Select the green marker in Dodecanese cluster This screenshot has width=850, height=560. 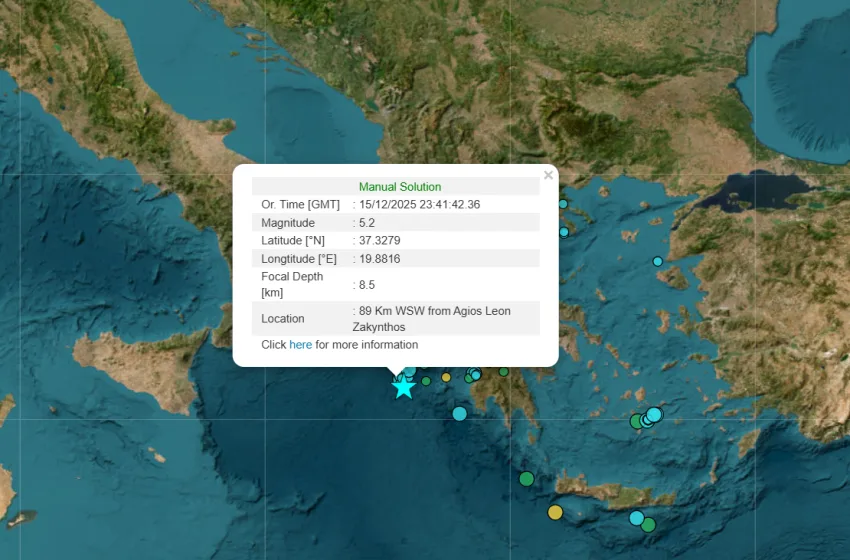(x=636, y=421)
